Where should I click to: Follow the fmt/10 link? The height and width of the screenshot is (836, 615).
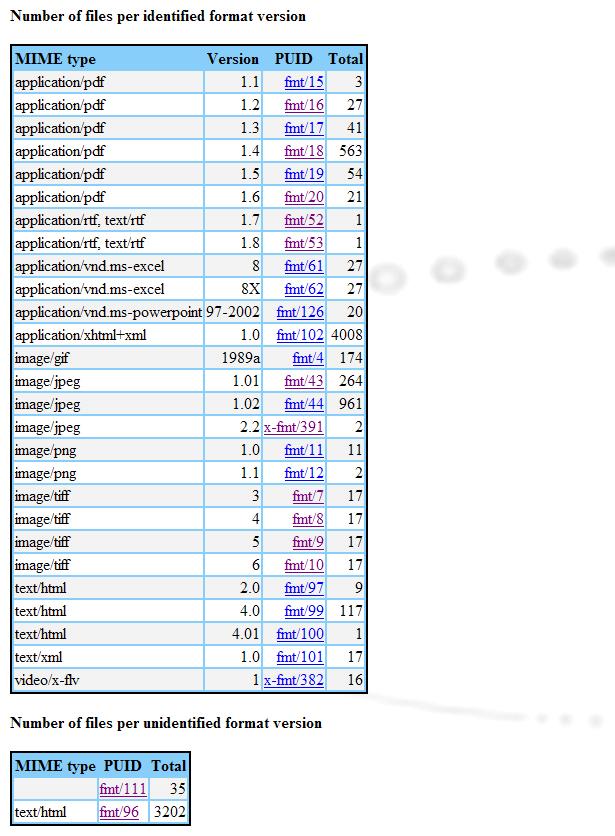[x=304, y=565]
